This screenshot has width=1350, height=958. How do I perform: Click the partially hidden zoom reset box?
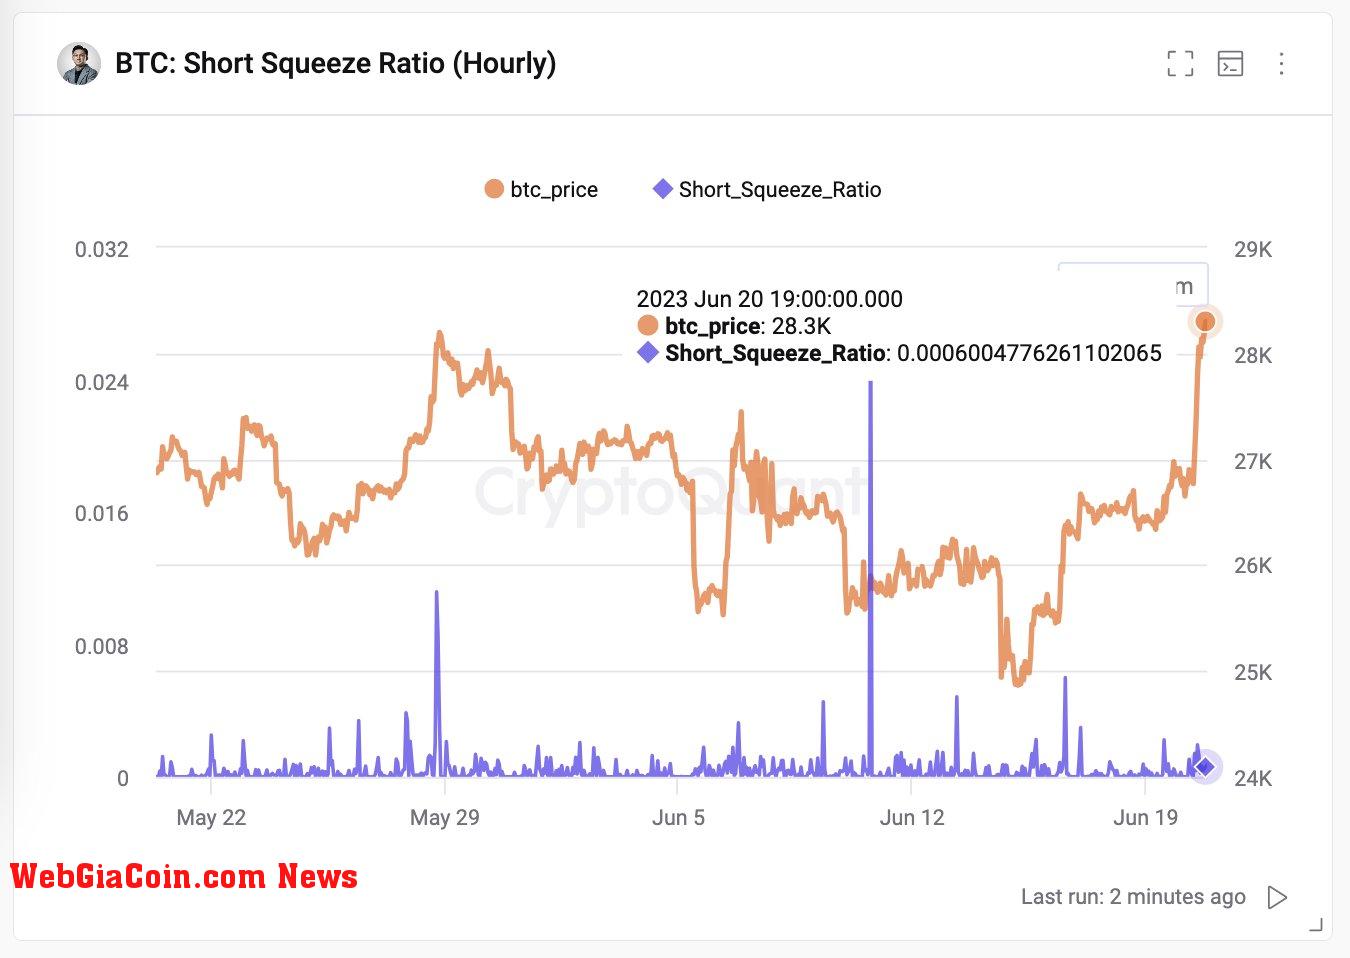1133,285
